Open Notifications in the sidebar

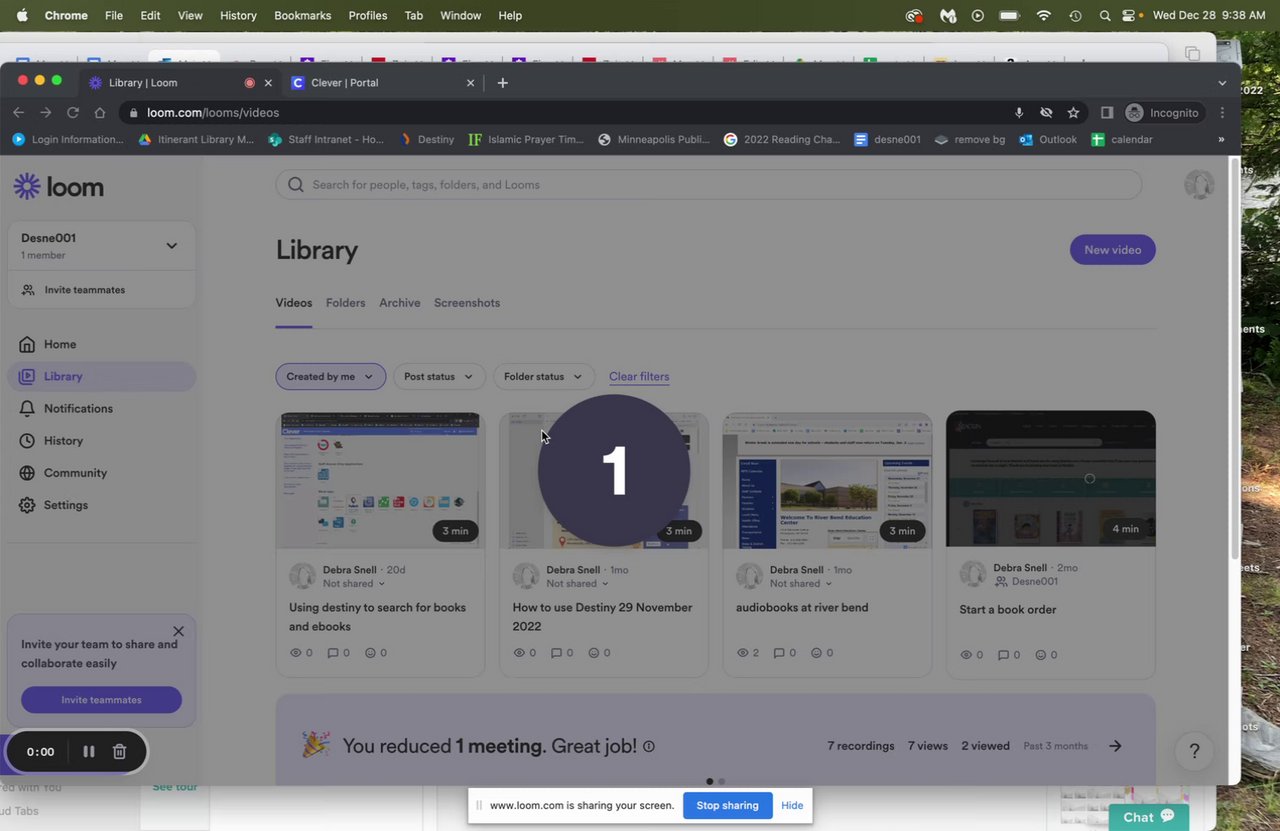click(78, 408)
